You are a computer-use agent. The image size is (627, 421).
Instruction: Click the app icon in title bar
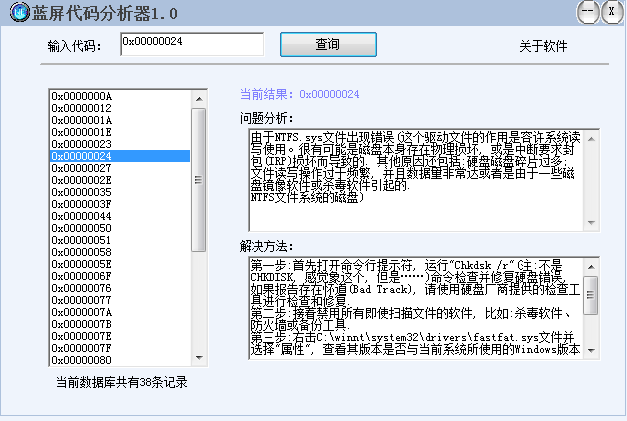(x=18, y=11)
